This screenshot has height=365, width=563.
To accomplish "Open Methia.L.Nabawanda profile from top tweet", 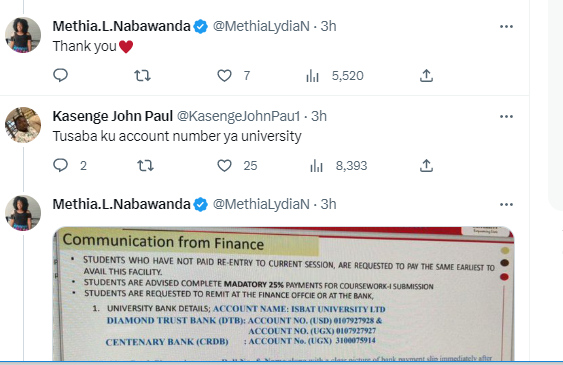I will (121, 26).
